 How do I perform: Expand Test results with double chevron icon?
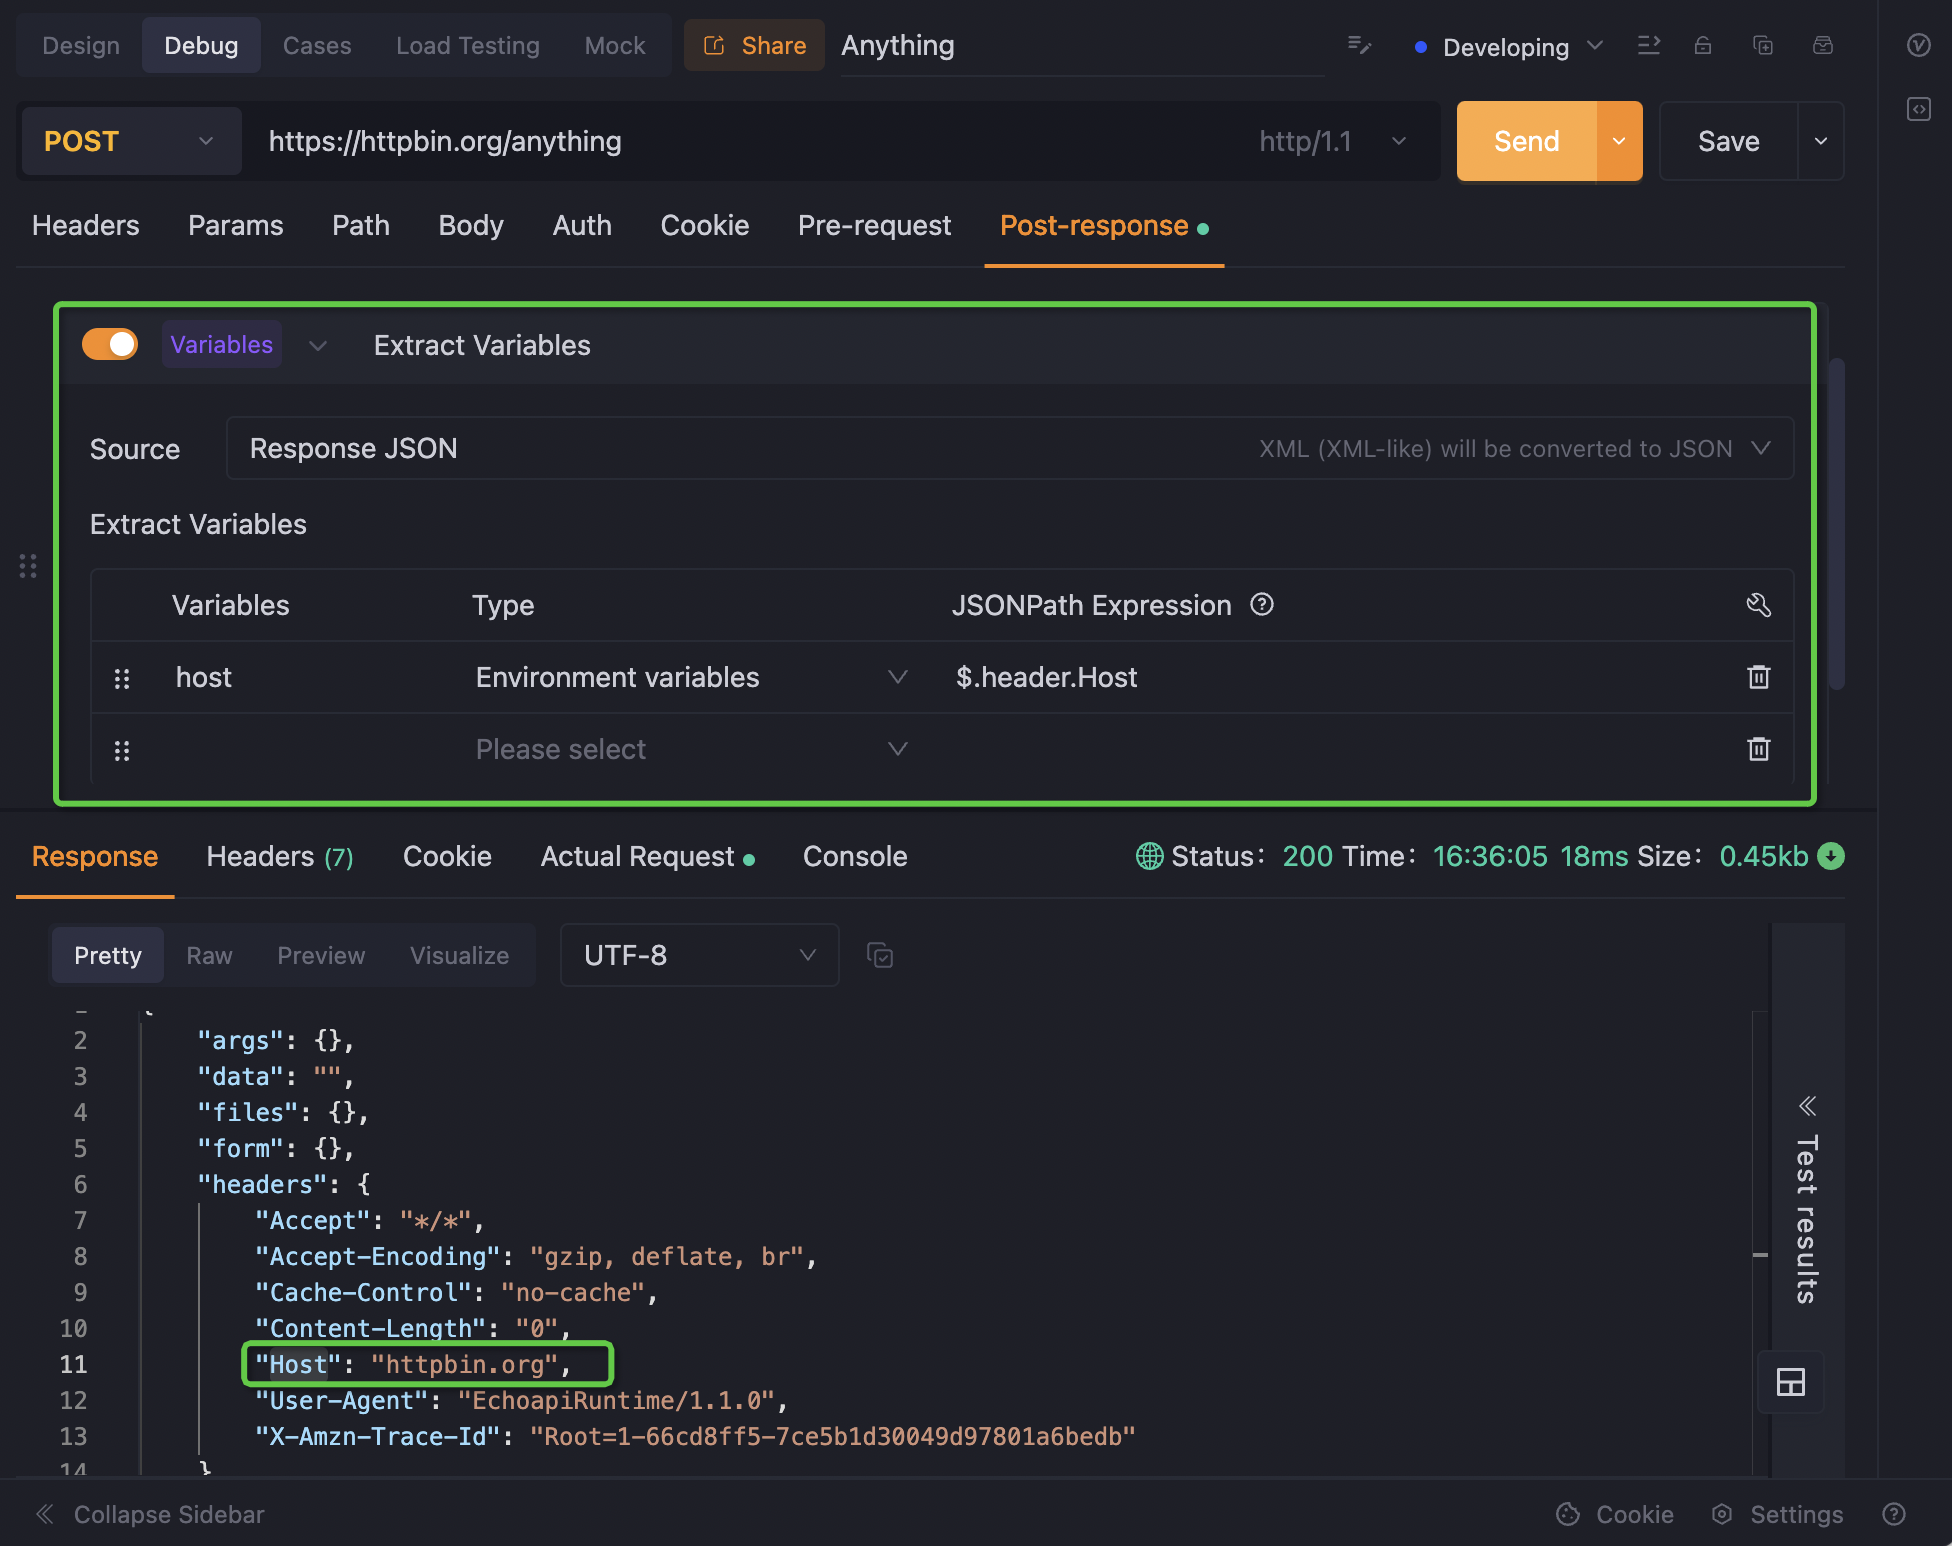(x=1807, y=1106)
